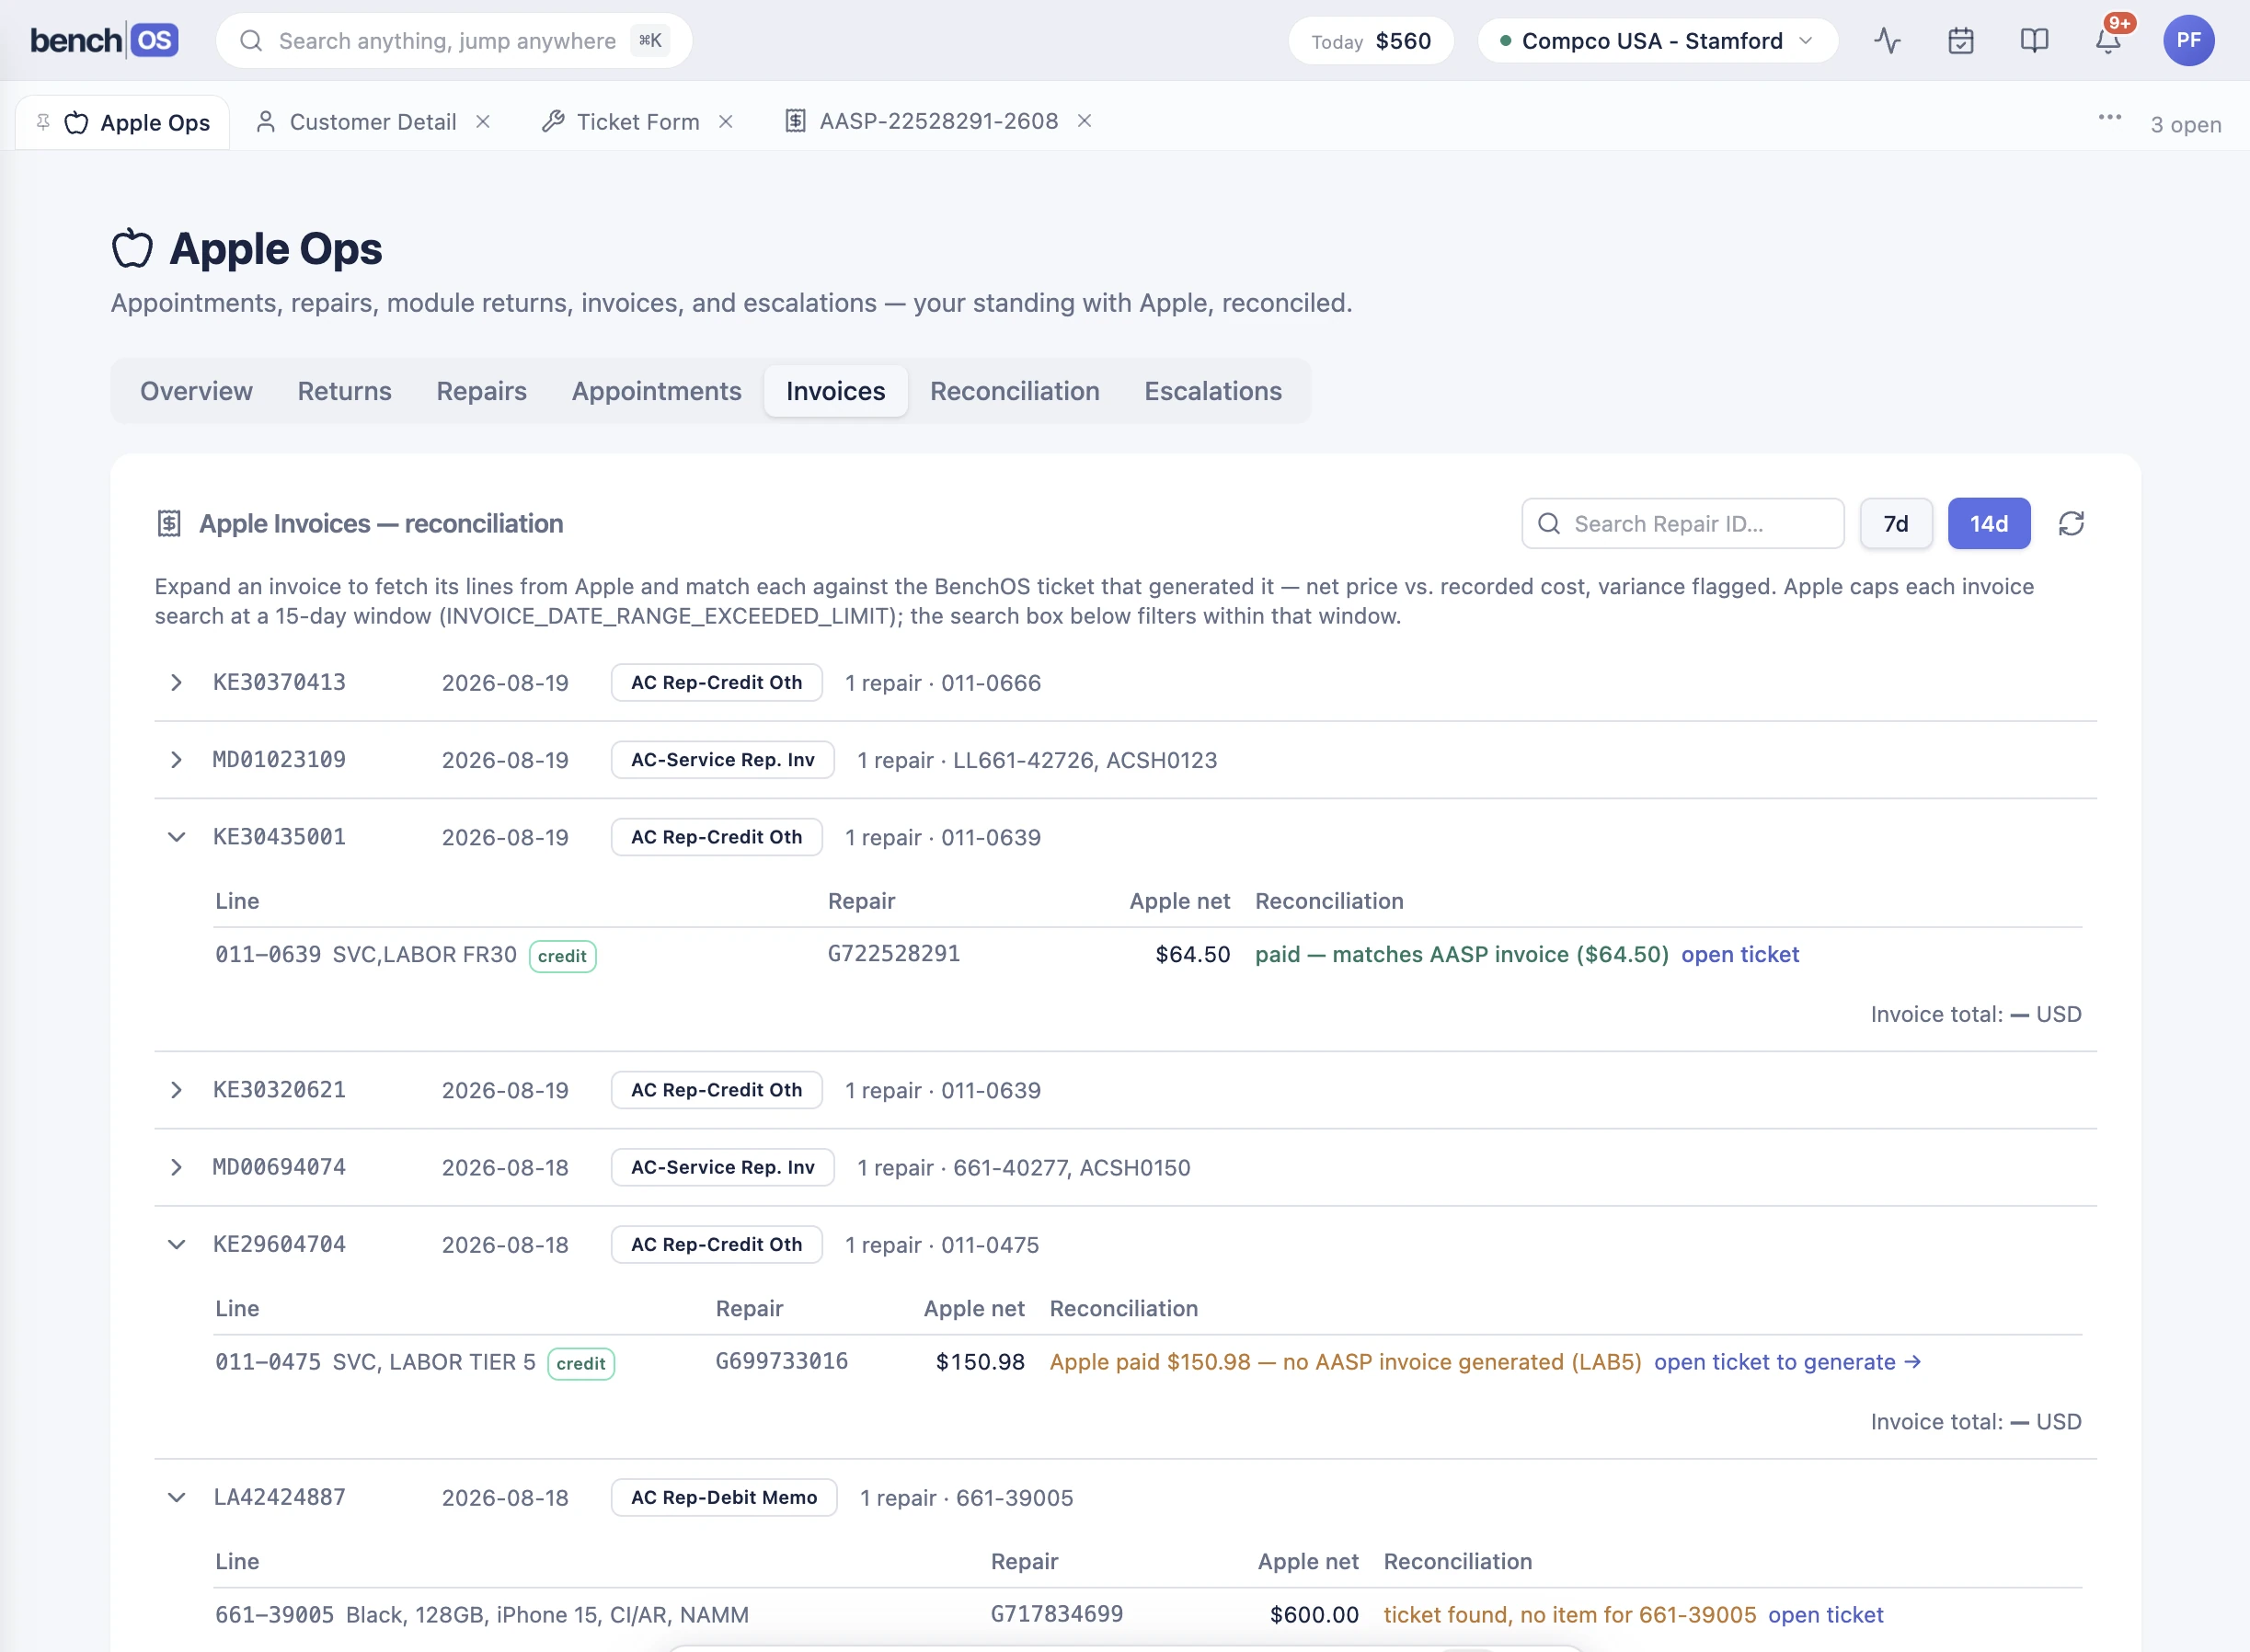Switch to the Repairs tab
Image resolution: width=2250 pixels, height=1652 pixels.
[481, 391]
